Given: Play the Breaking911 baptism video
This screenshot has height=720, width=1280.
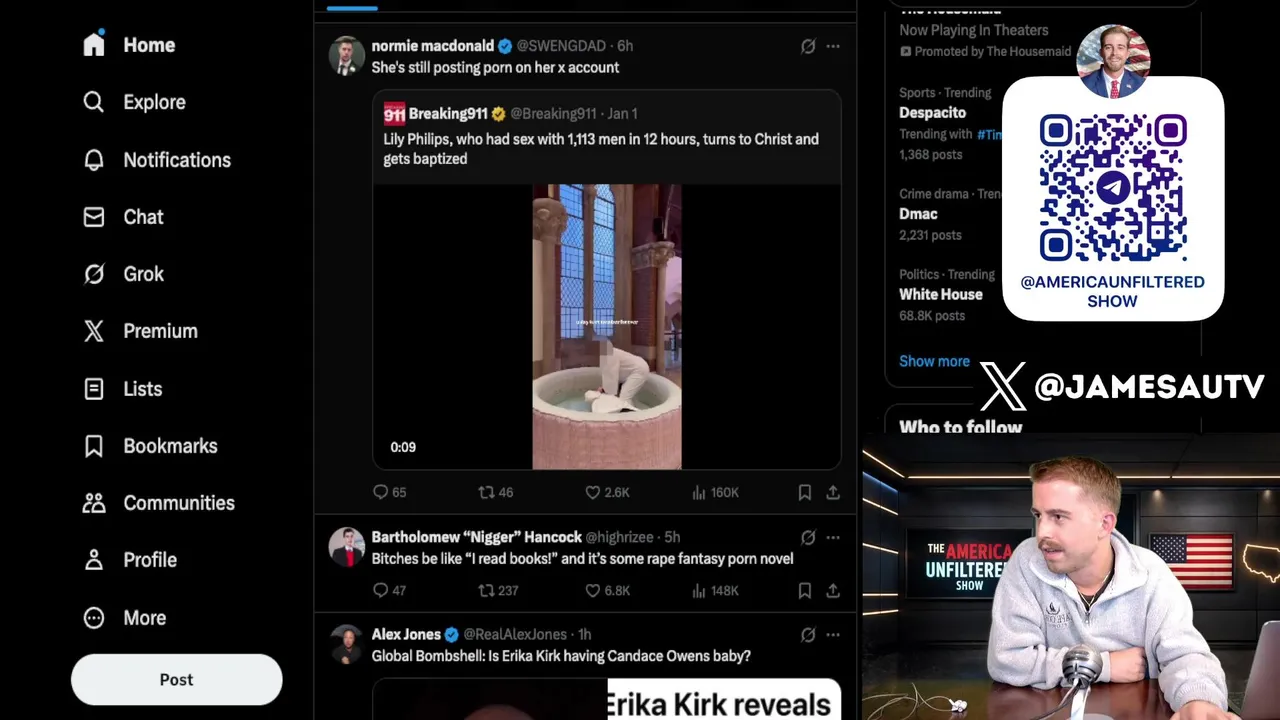Looking at the screenshot, I should click(x=607, y=326).
